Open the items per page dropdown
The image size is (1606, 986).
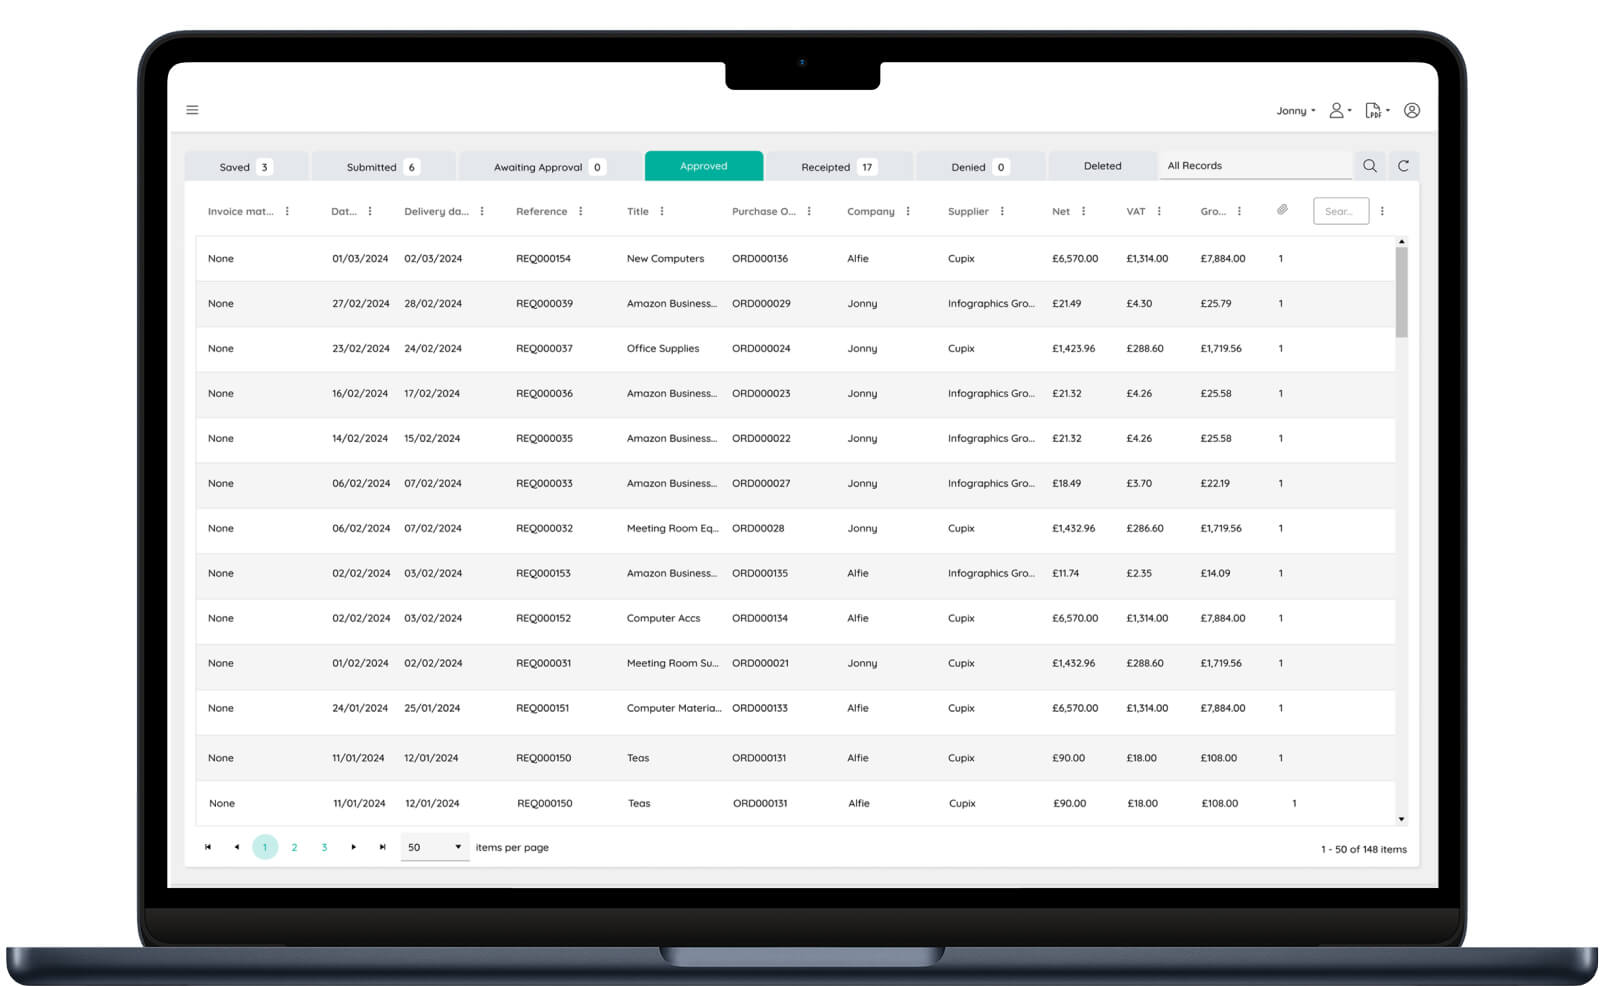click(435, 847)
